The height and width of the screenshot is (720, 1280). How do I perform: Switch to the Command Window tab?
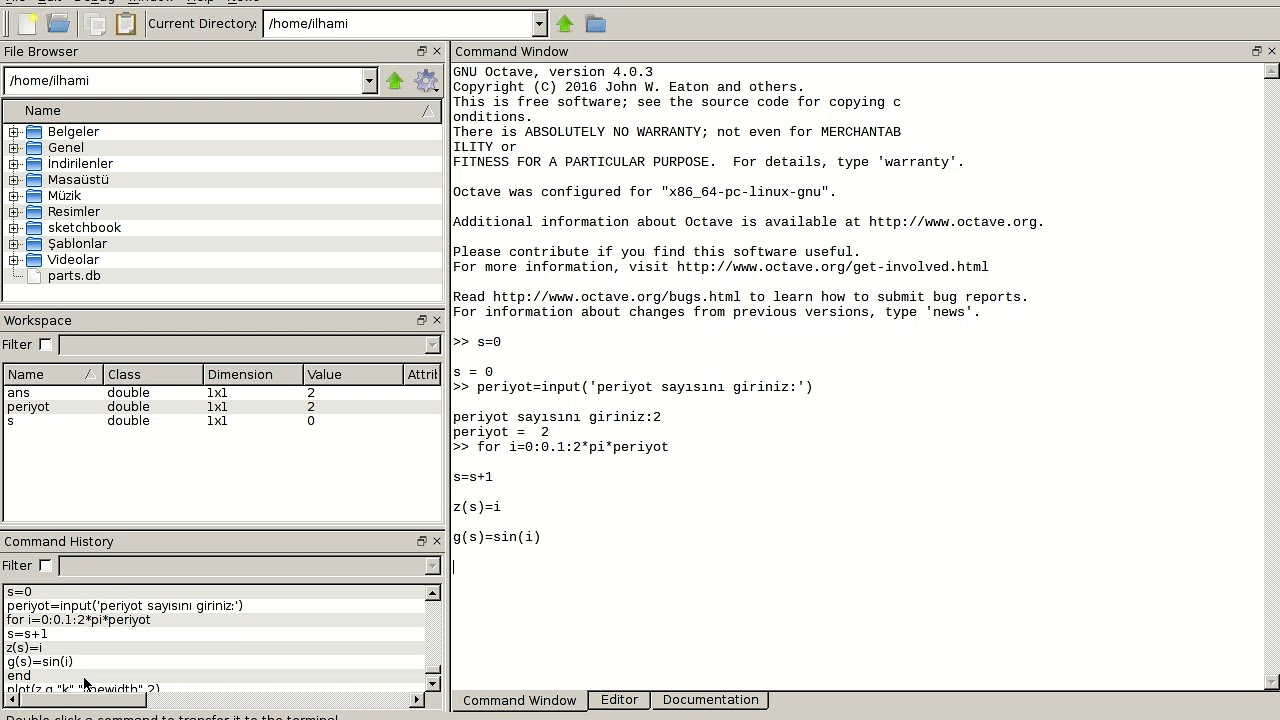click(x=519, y=700)
